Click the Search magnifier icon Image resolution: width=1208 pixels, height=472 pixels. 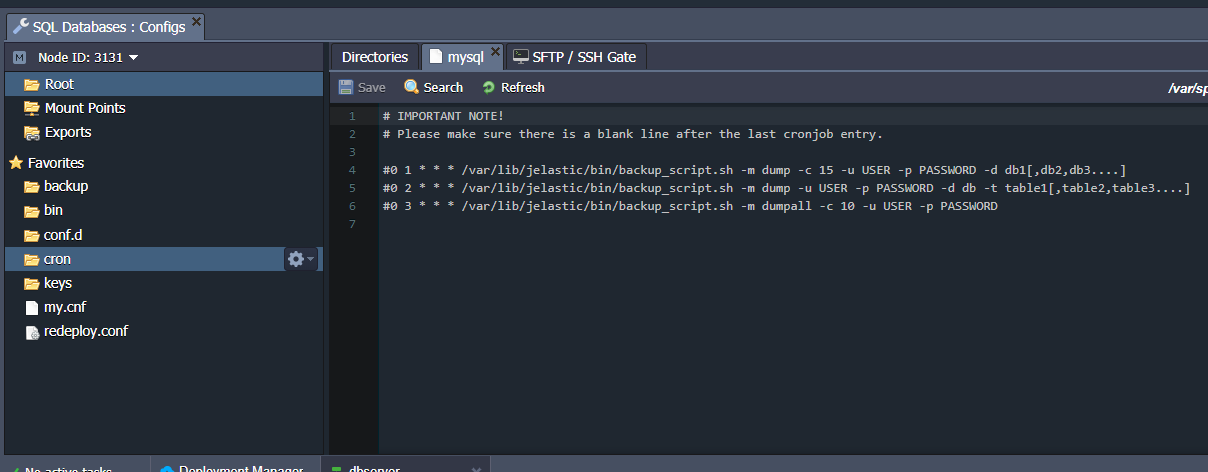point(411,88)
